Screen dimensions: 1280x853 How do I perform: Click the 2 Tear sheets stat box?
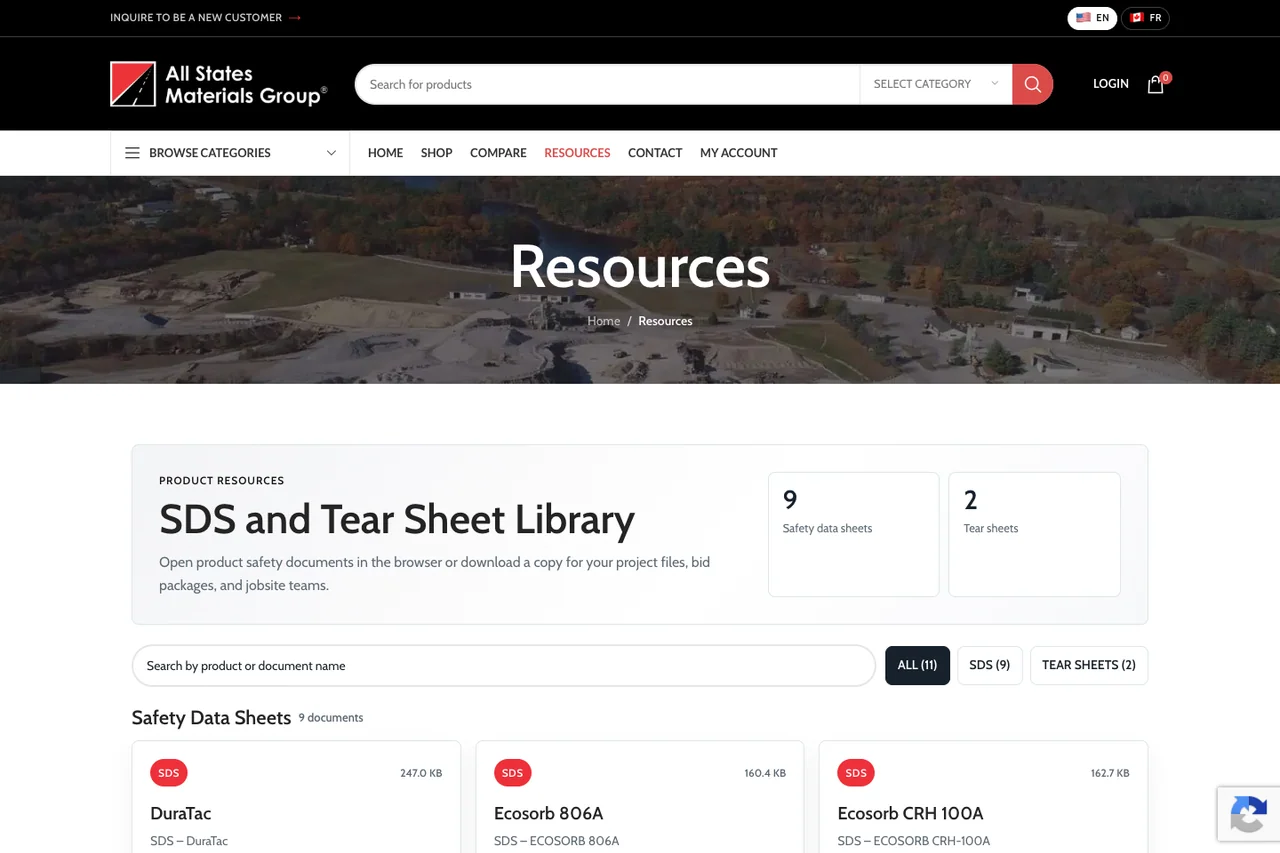point(1034,534)
